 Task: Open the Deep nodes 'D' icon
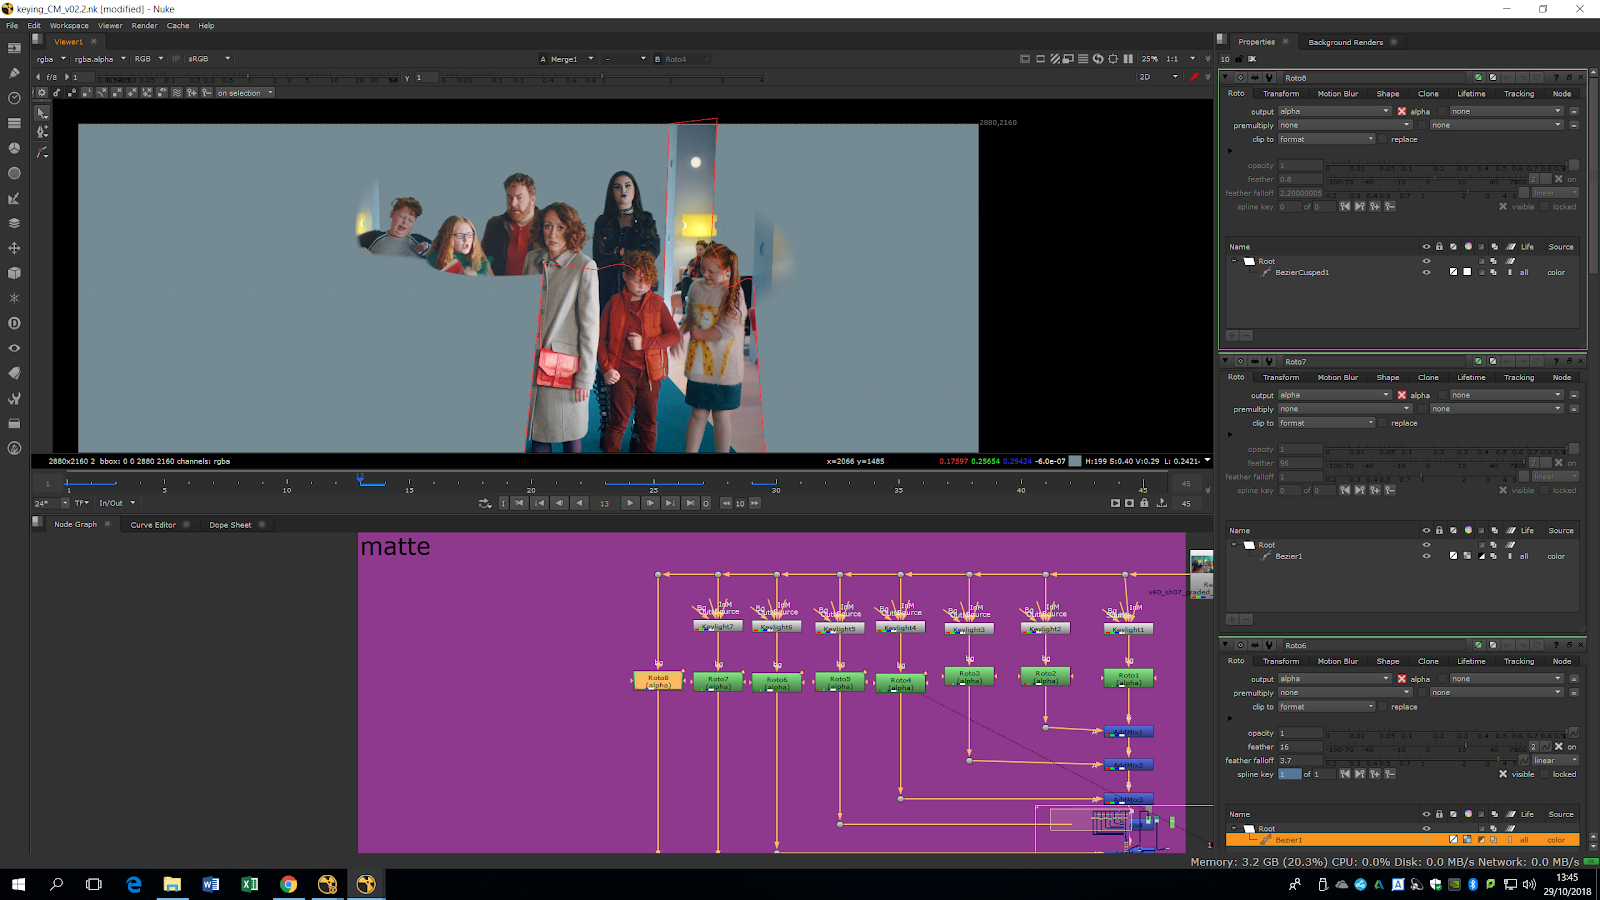tap(14, 323)
